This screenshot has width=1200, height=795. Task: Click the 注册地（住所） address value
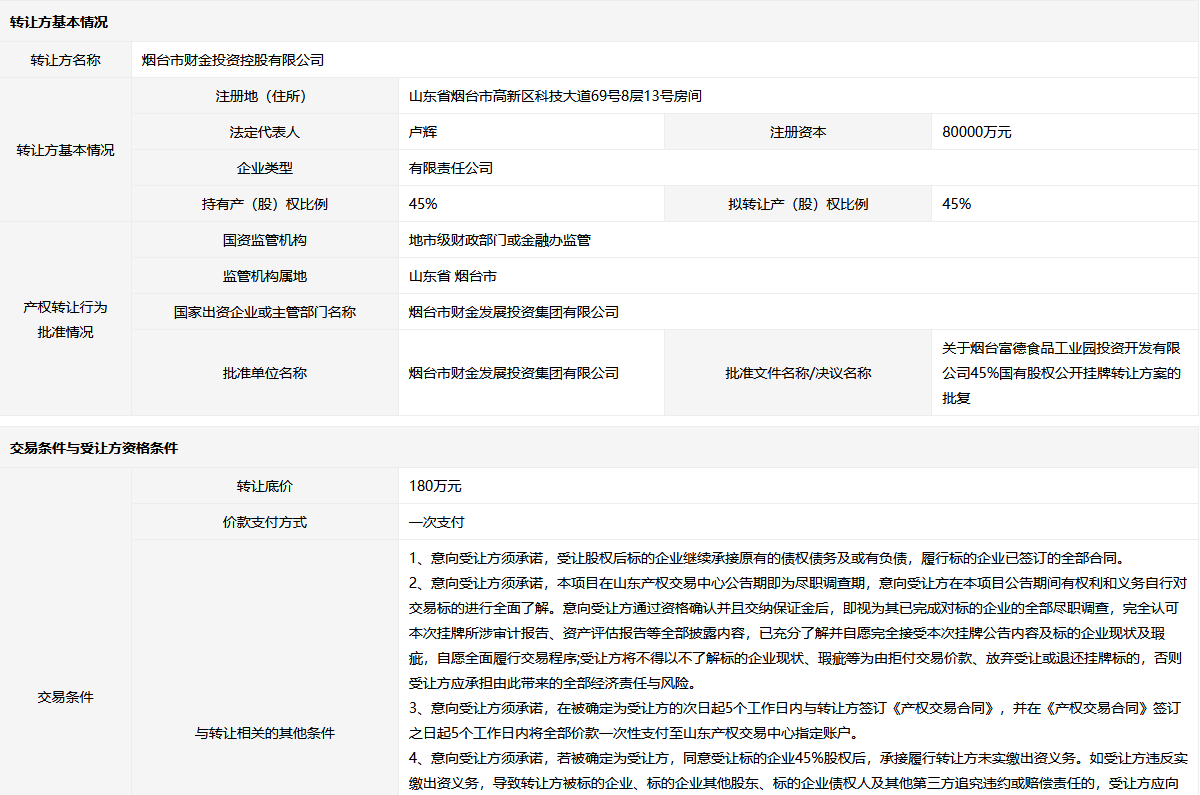point(555,96)
